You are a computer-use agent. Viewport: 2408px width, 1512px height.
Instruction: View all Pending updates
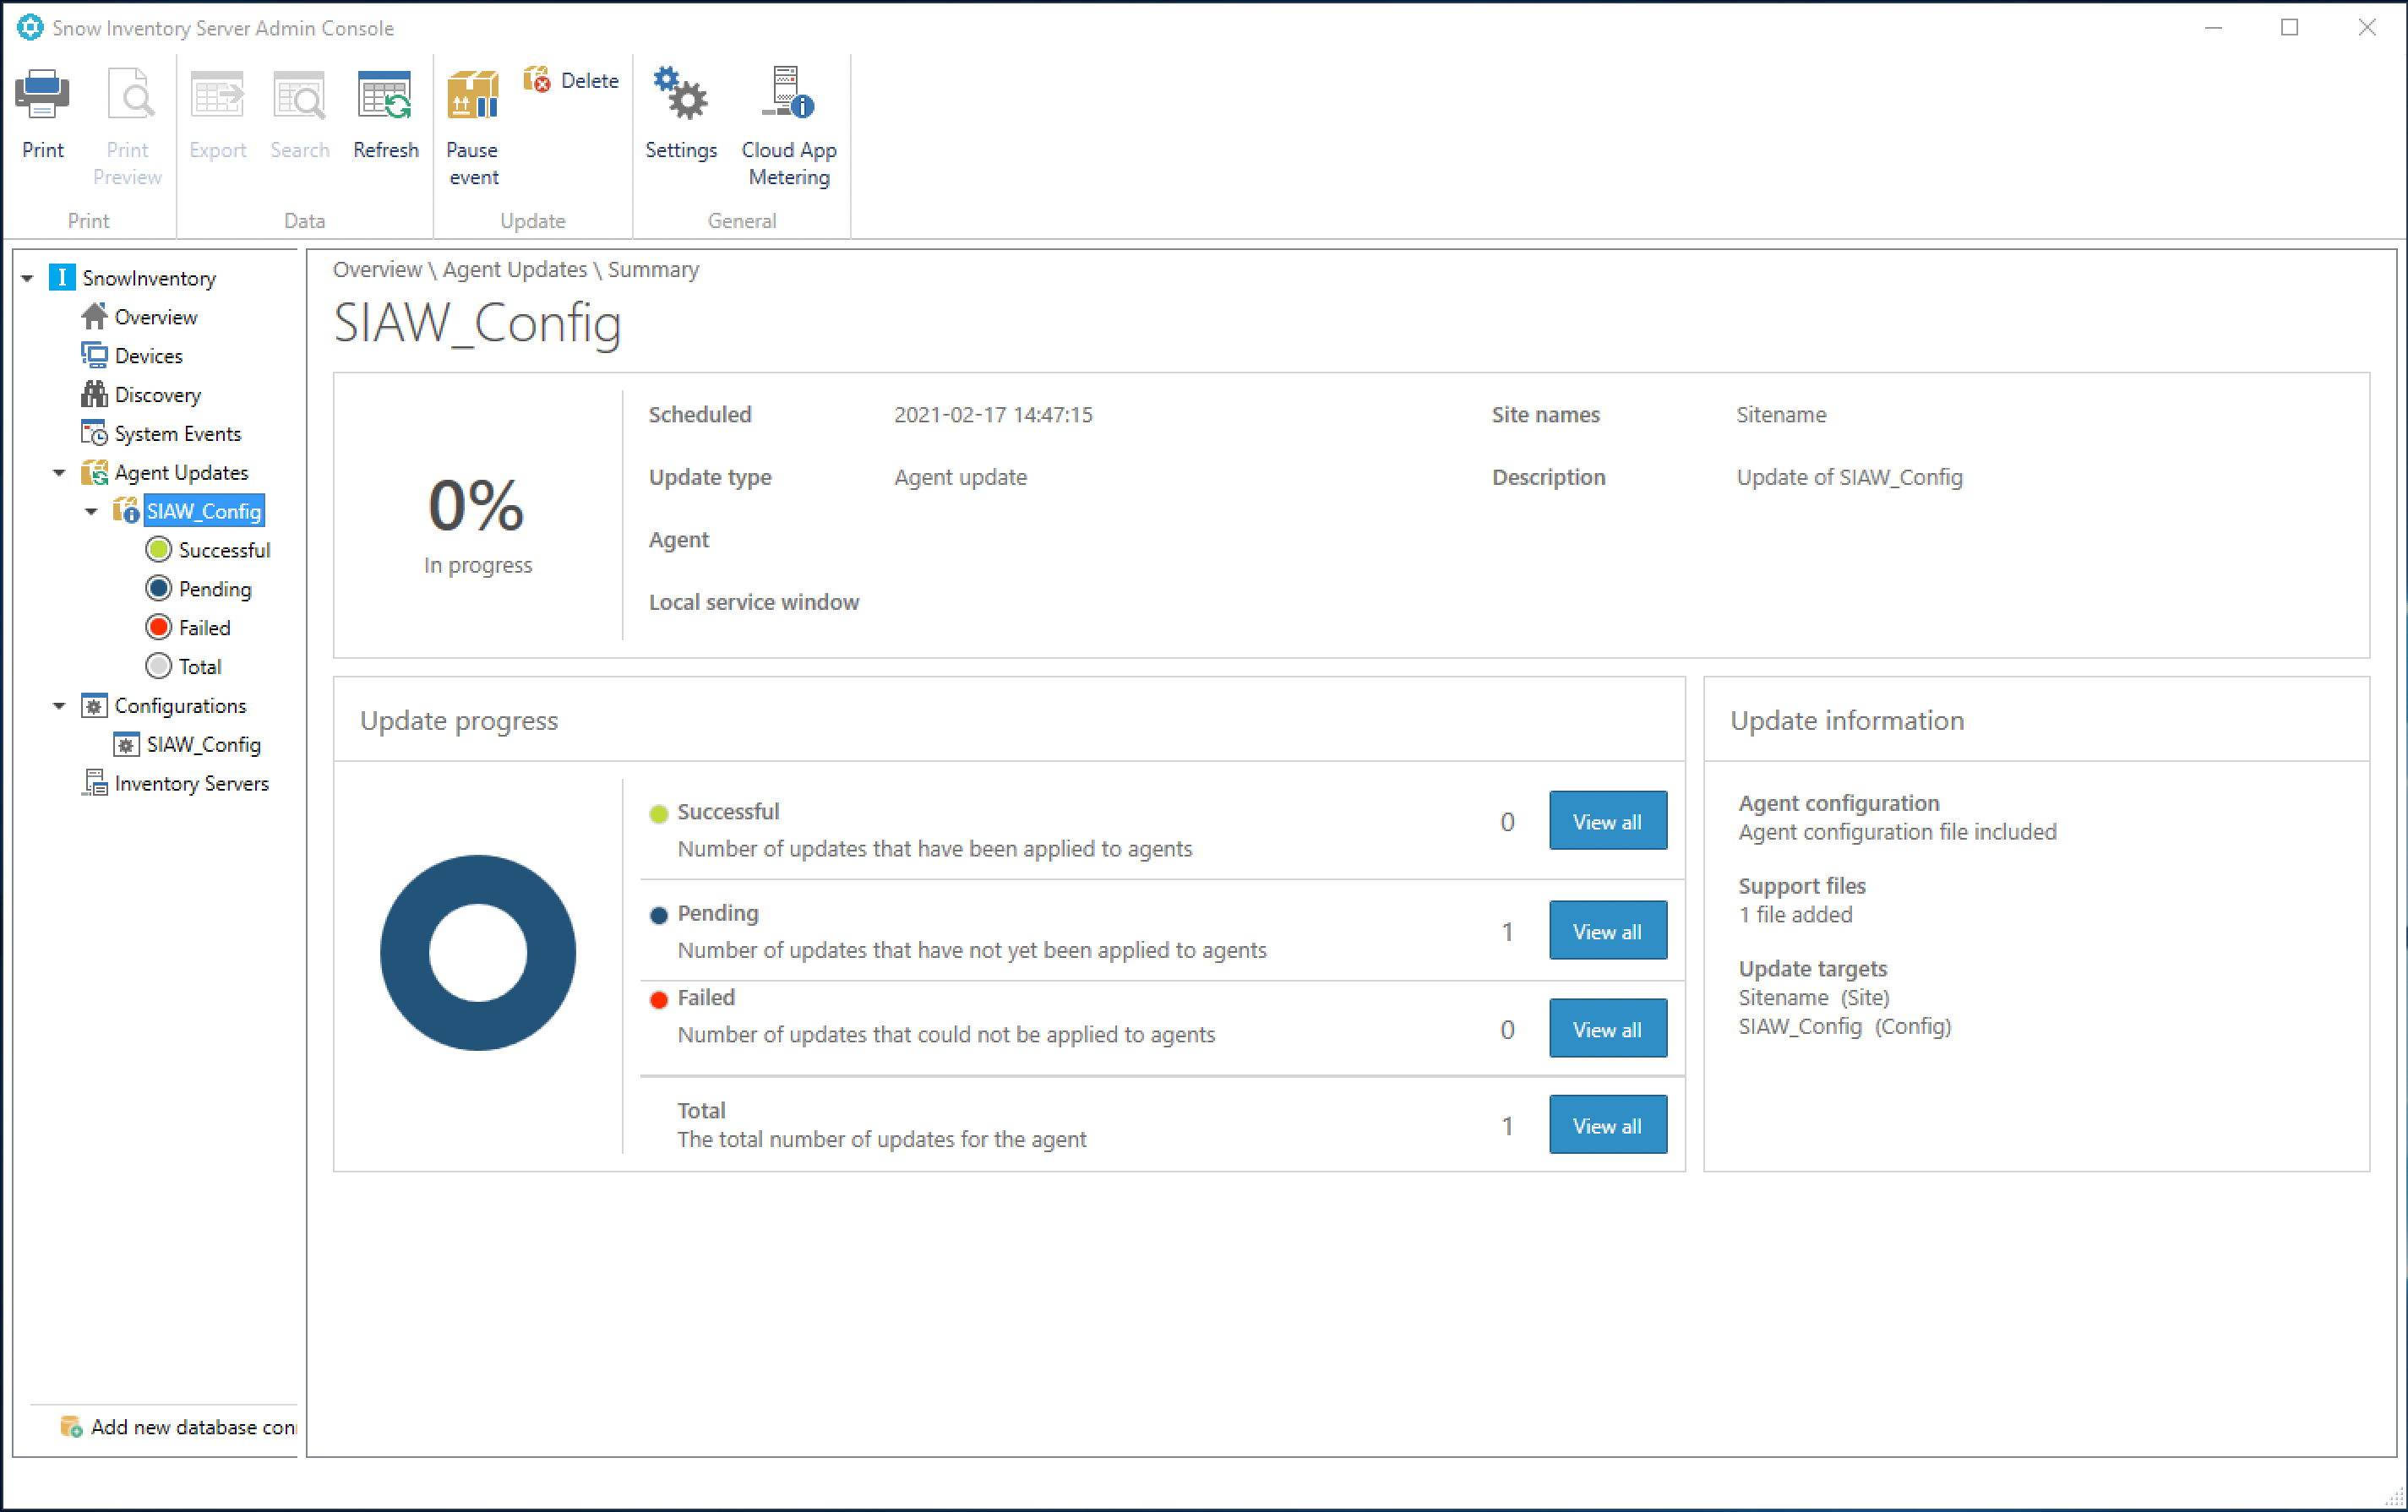point(1607,931)
